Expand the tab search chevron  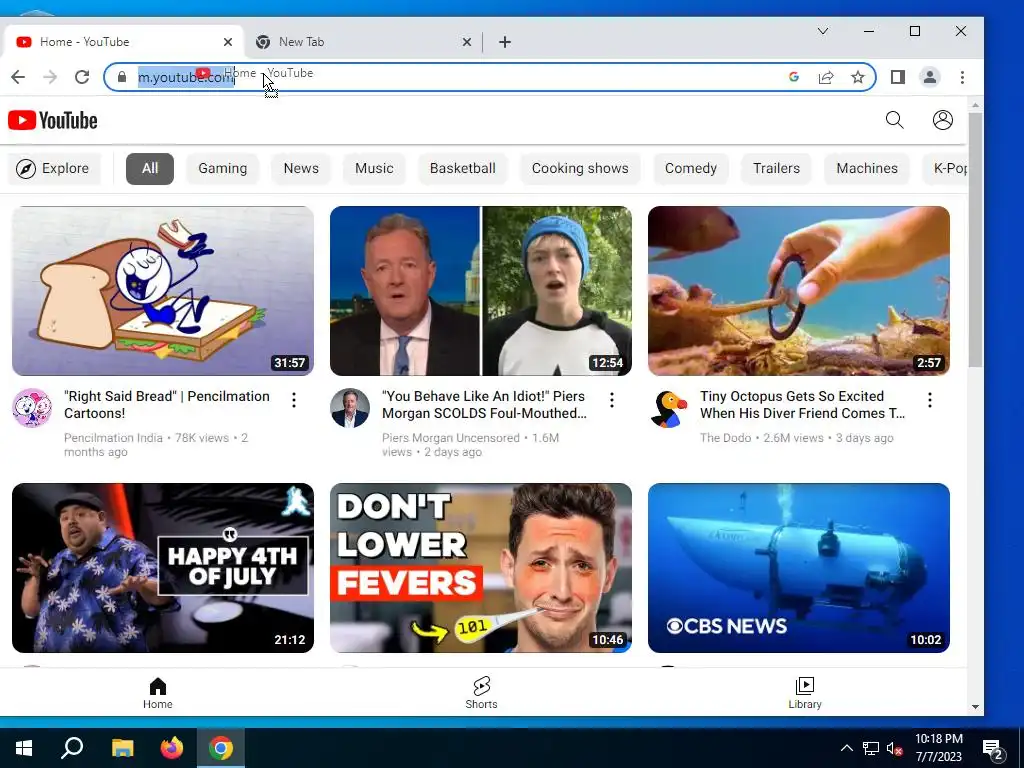click(823, 31)
